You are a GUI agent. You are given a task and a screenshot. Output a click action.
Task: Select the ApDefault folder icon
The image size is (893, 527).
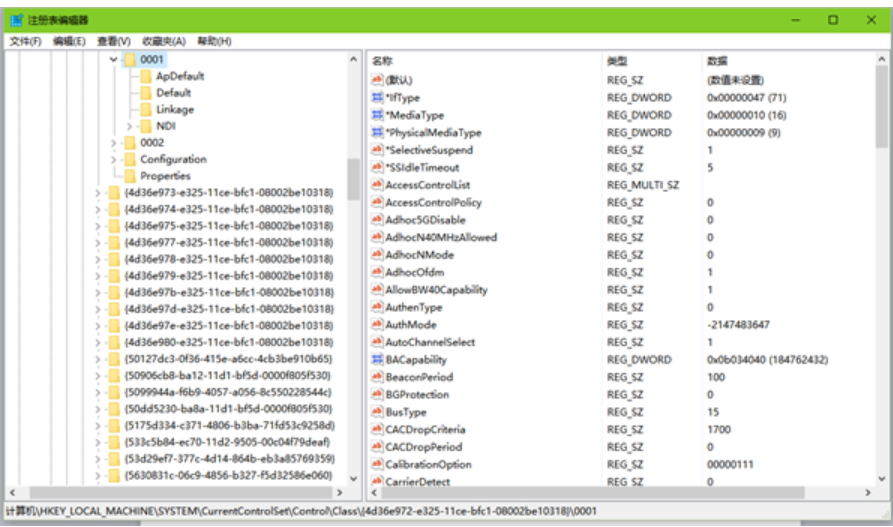coord(145,76)
